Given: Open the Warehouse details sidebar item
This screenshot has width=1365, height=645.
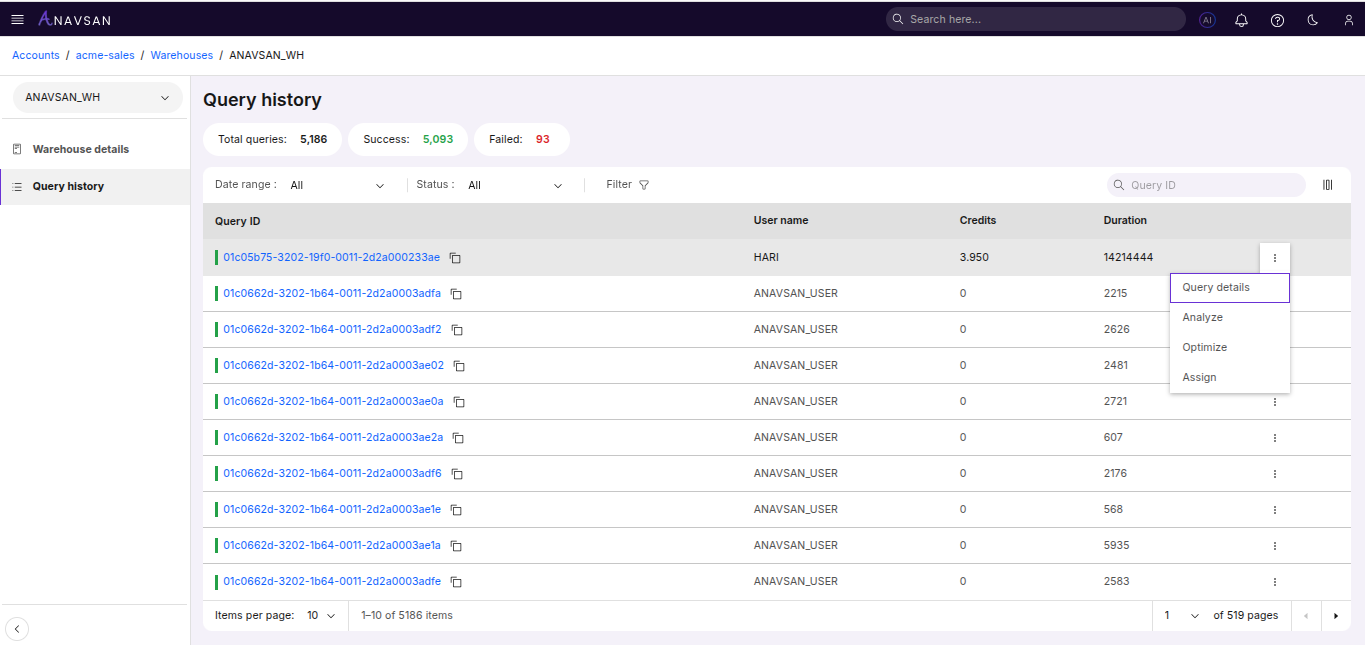Looking at the screenshot, I should point(81,149).
